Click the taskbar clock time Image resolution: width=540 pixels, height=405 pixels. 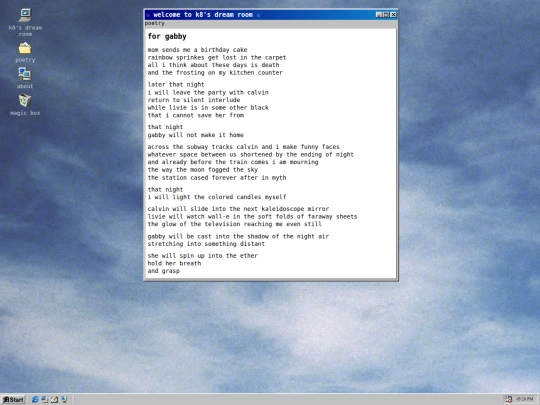point(525,399)
